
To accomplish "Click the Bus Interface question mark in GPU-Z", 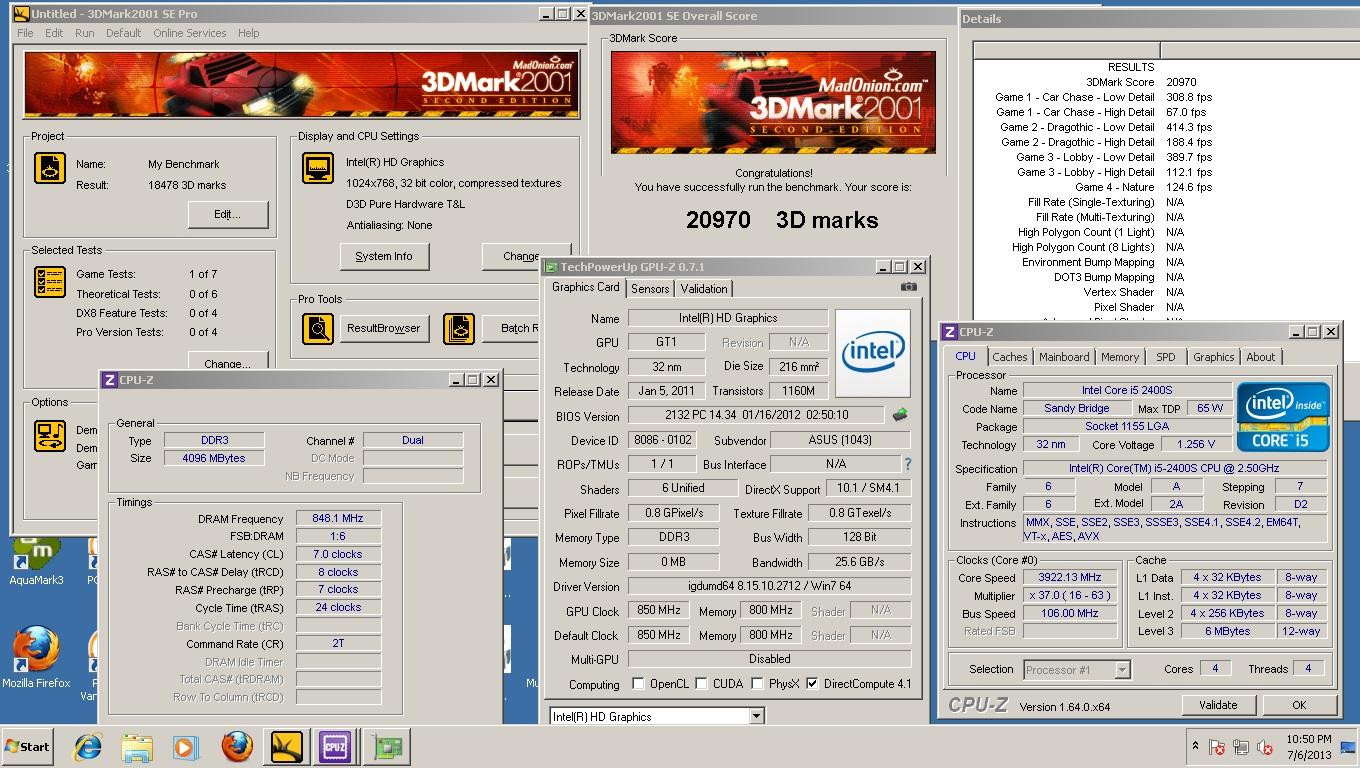I will 908,464.
